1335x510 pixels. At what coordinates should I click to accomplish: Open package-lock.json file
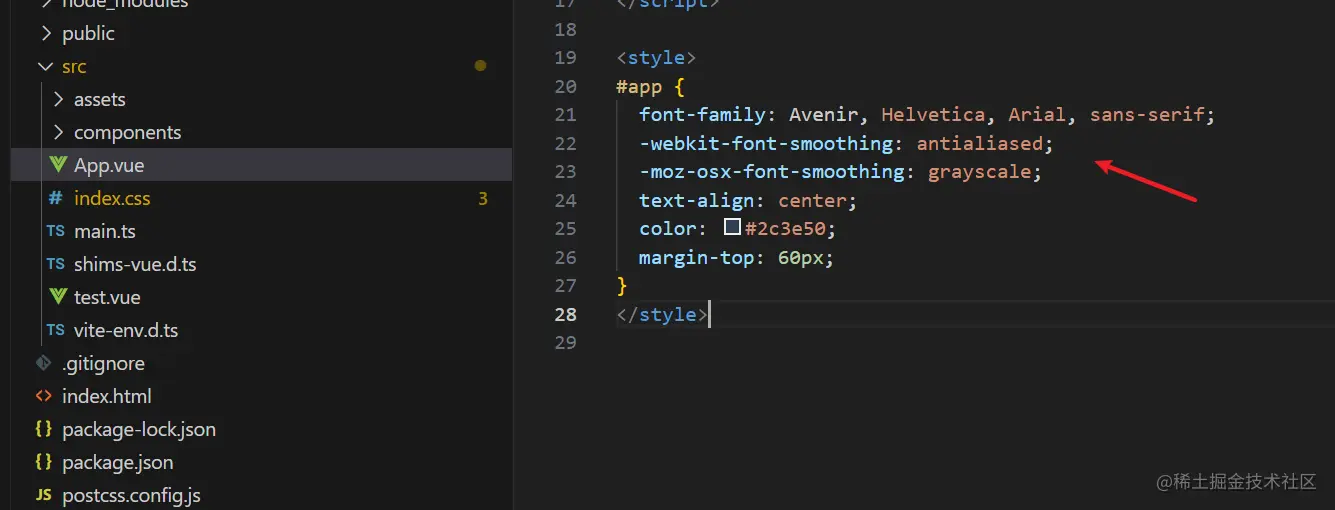pos(139,429)
